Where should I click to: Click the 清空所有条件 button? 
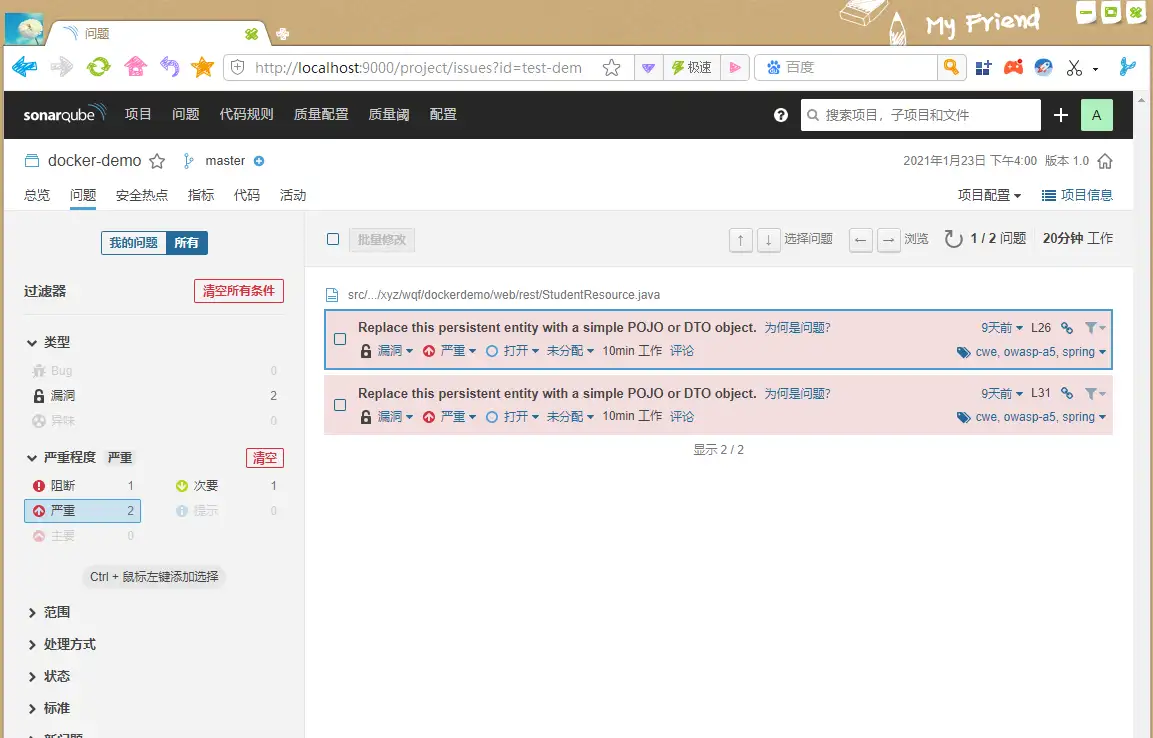(x=239, y=291)
